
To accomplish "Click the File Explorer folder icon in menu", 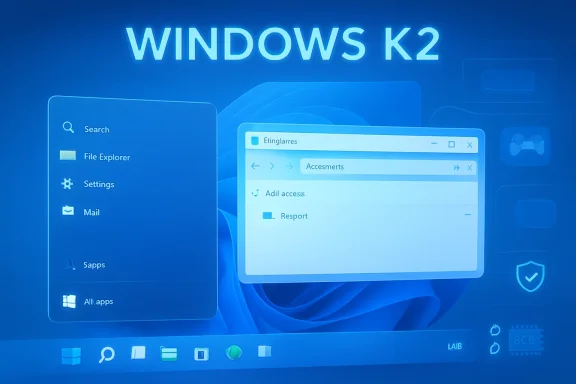I will coord(68,155).
